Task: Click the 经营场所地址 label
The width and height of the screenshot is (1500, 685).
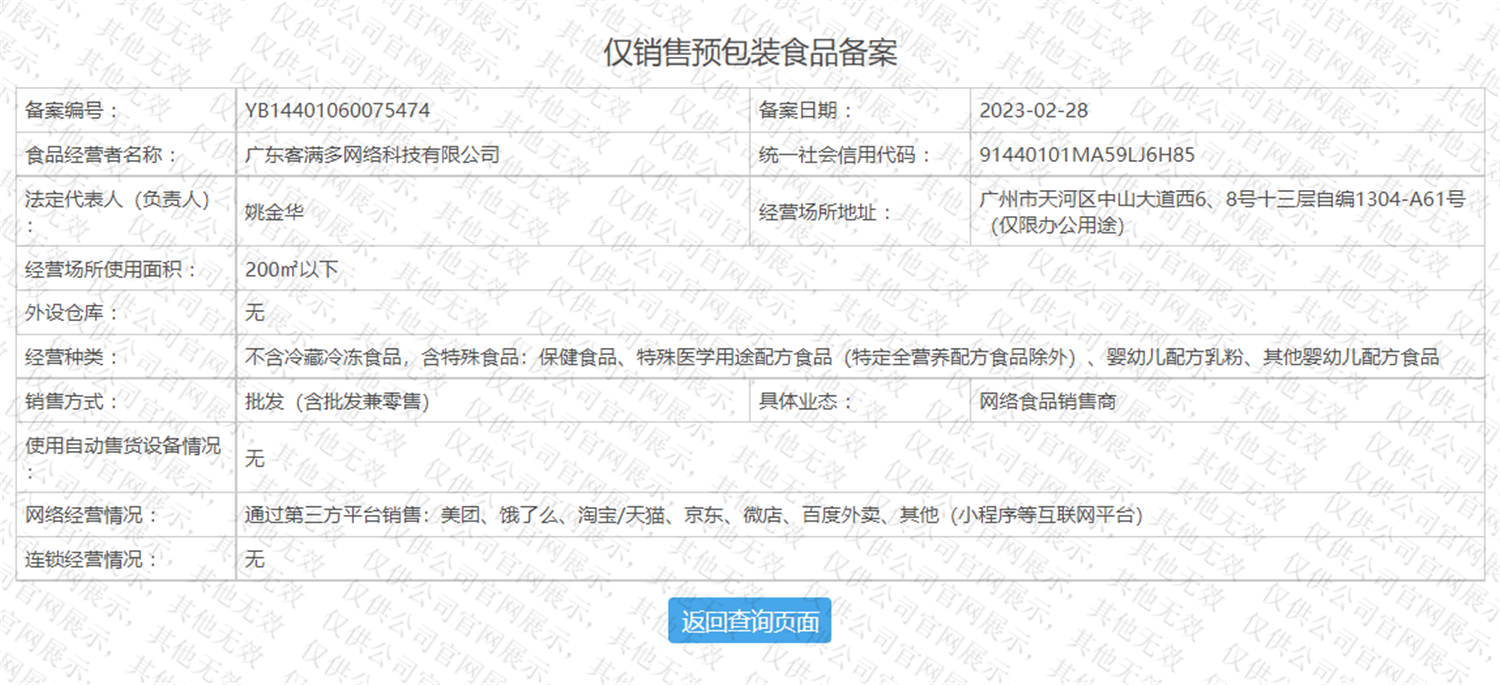Action: (x=825, y=212)
